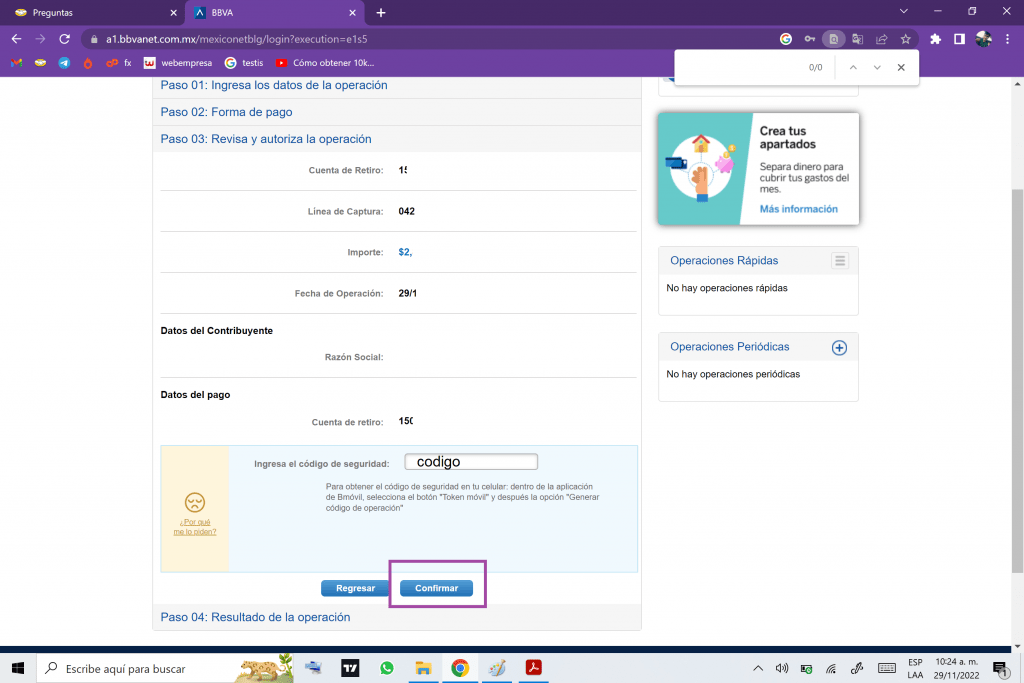The image size is (1024, 683).
Task: Open TradingView from taskbar
Action: click(x=350, y=668)
